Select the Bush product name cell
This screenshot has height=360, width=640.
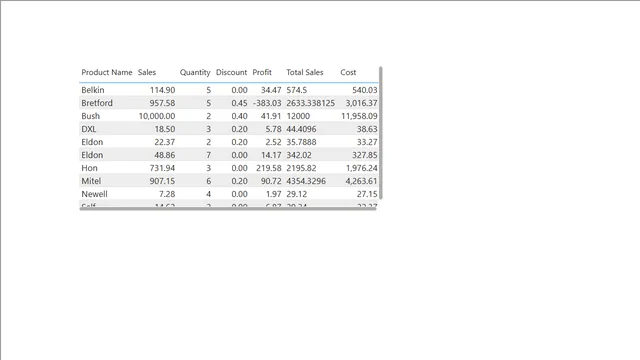tap(90, 116)
